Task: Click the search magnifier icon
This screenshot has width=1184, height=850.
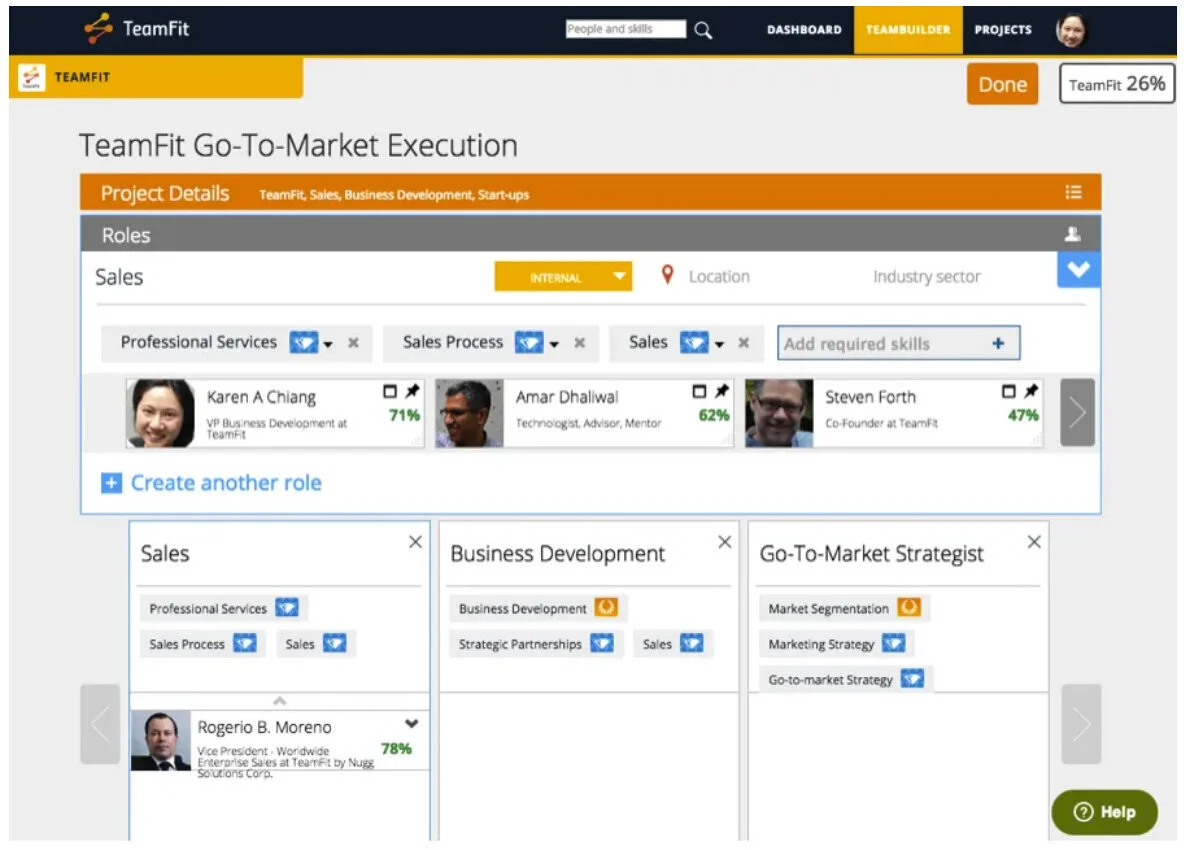Action: click(703, 30)
